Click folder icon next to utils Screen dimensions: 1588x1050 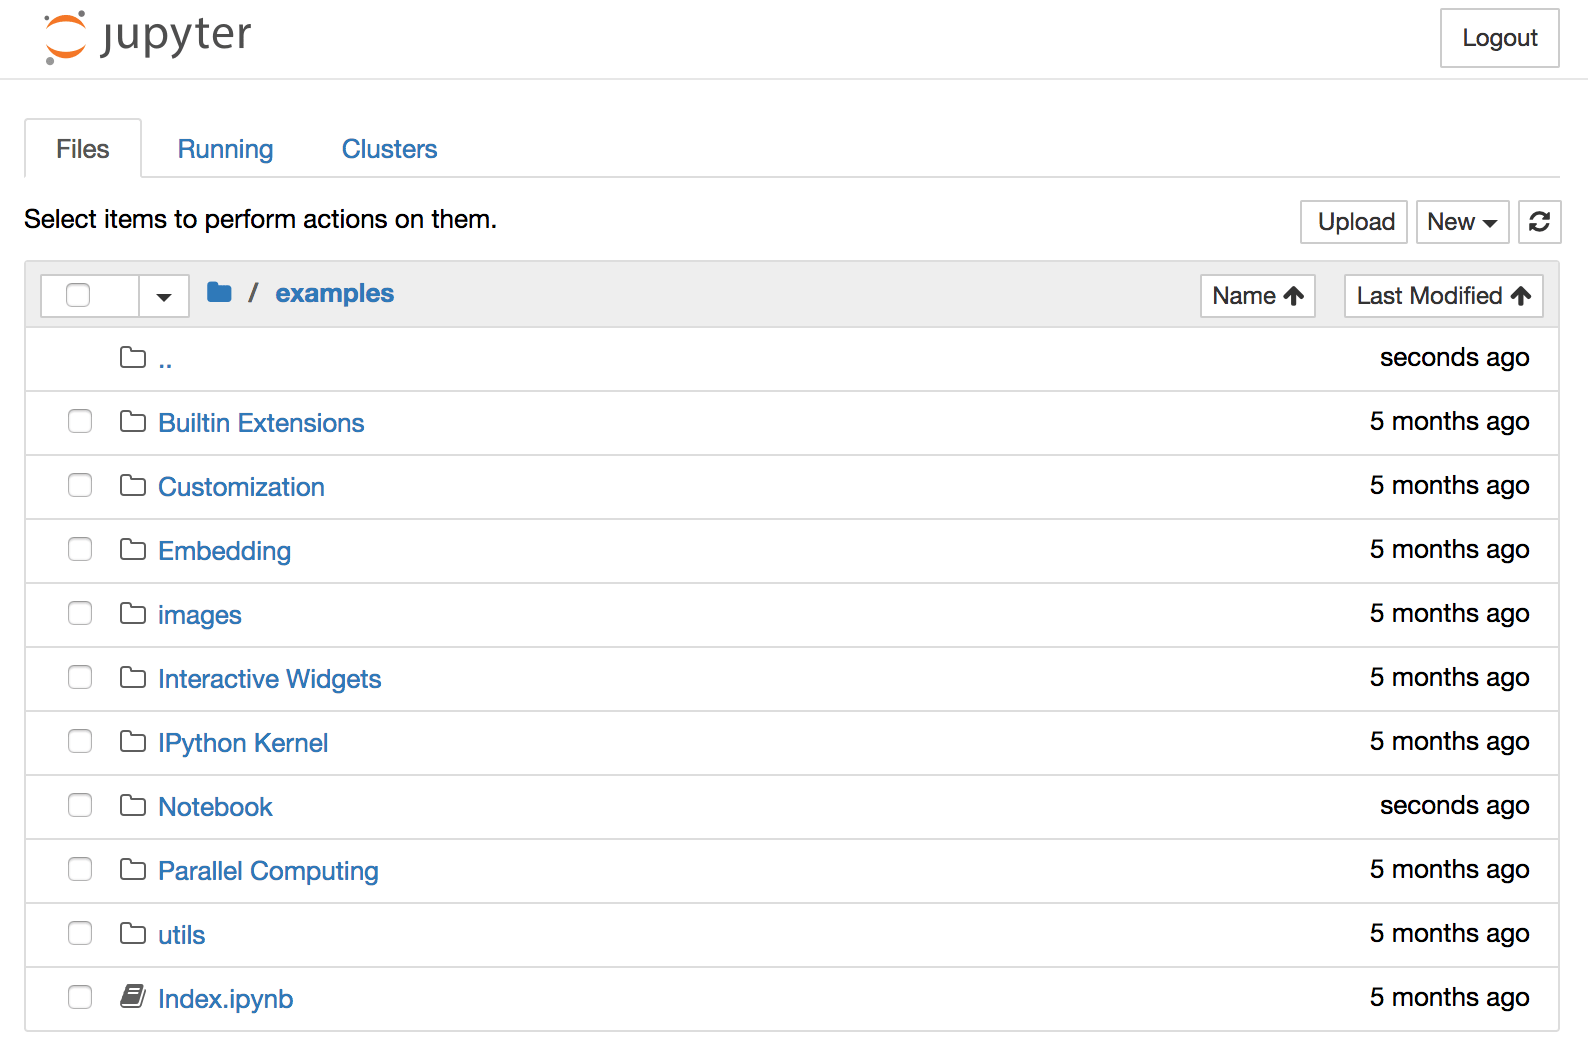[x=133, y=933]
